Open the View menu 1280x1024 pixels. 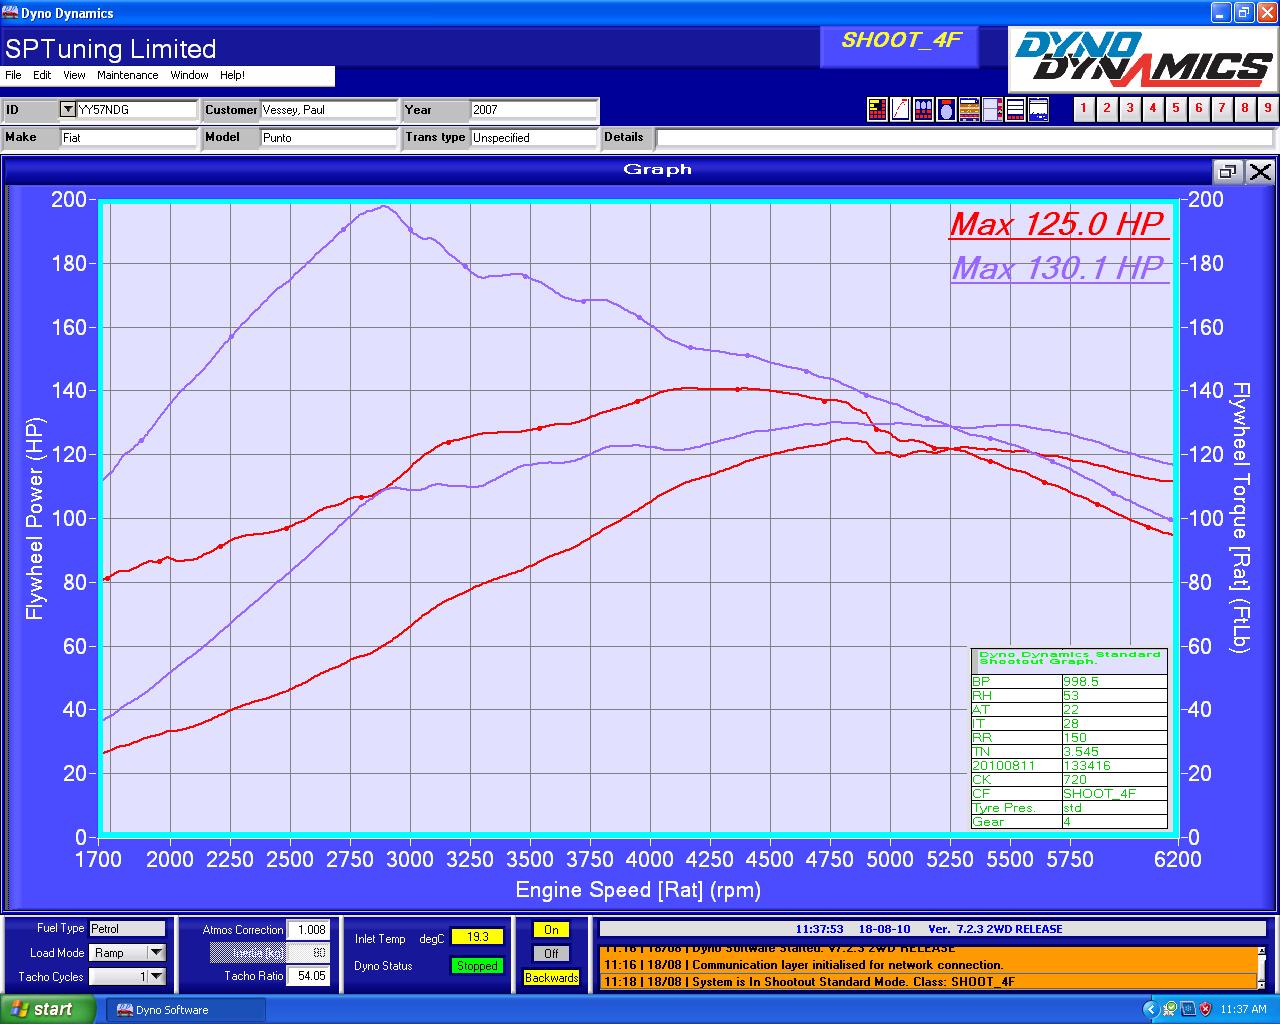point(74,75)
